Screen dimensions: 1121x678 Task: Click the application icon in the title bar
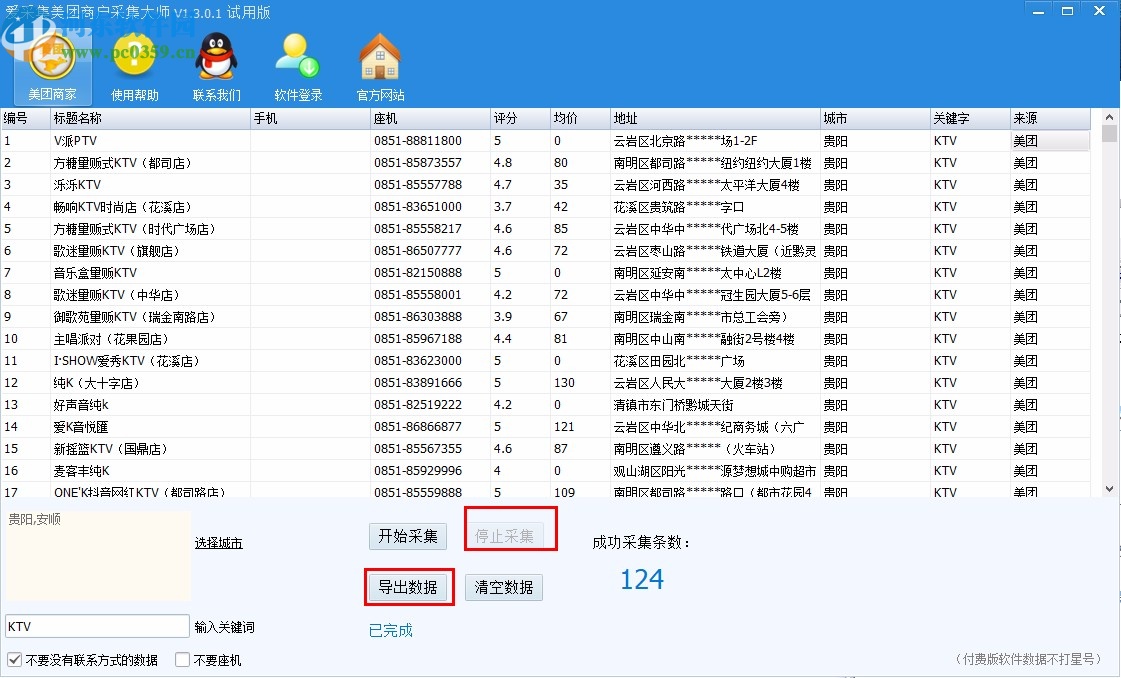click(10, 10)
